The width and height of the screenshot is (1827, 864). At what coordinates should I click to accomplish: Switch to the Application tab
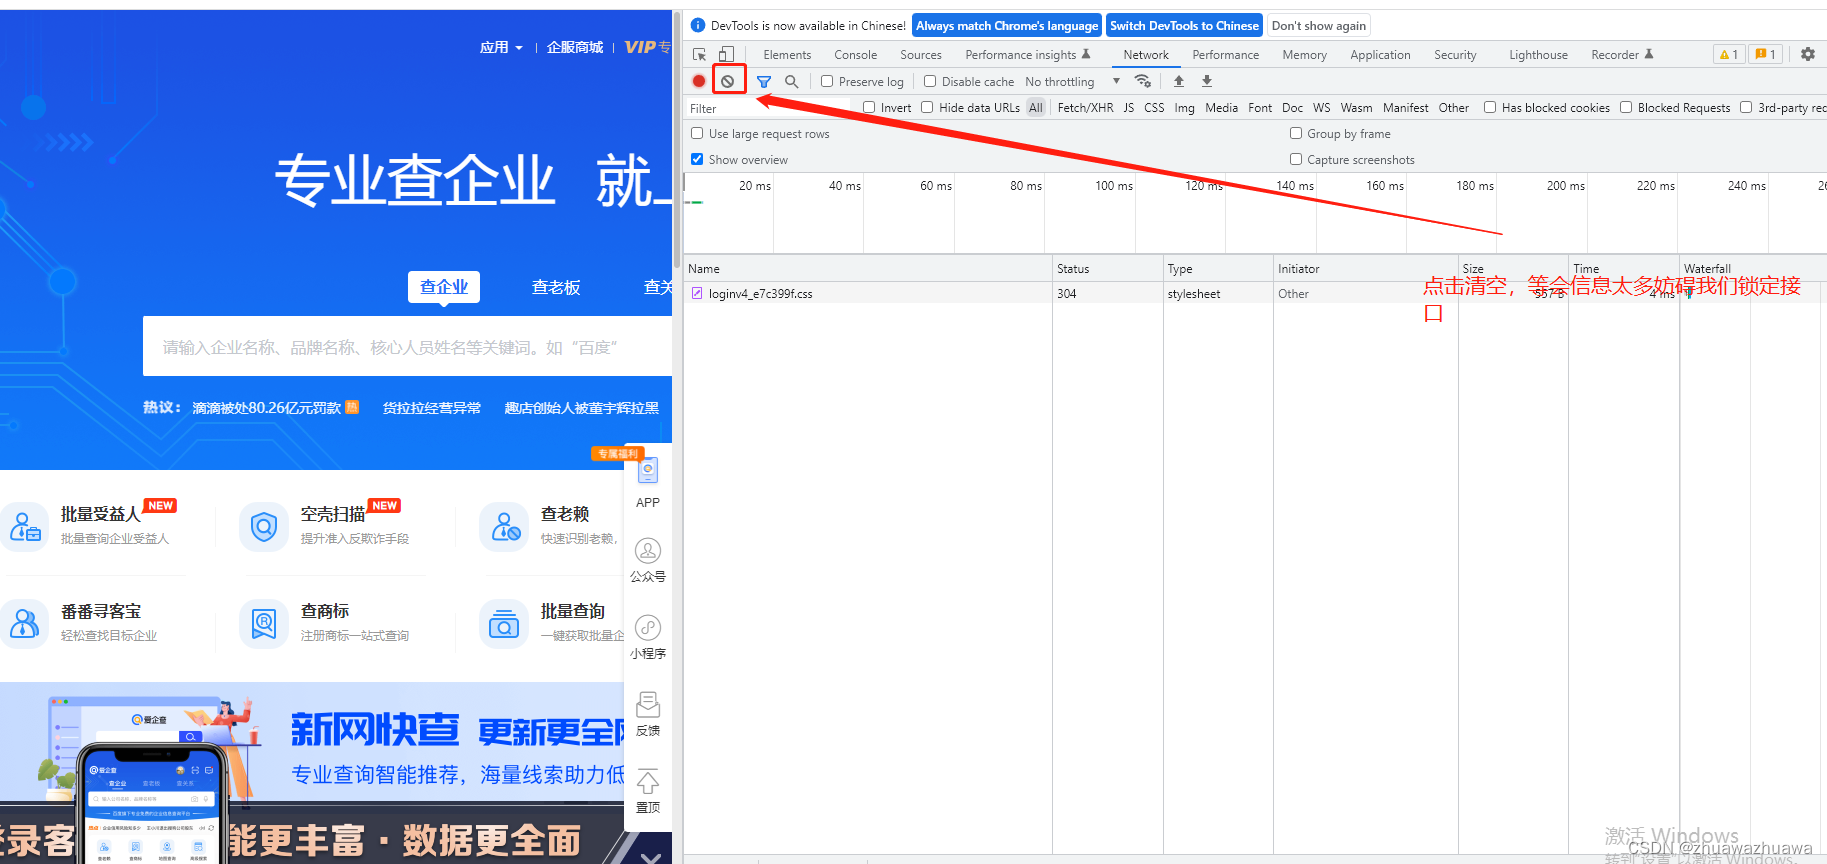(x=1380, y=55)
